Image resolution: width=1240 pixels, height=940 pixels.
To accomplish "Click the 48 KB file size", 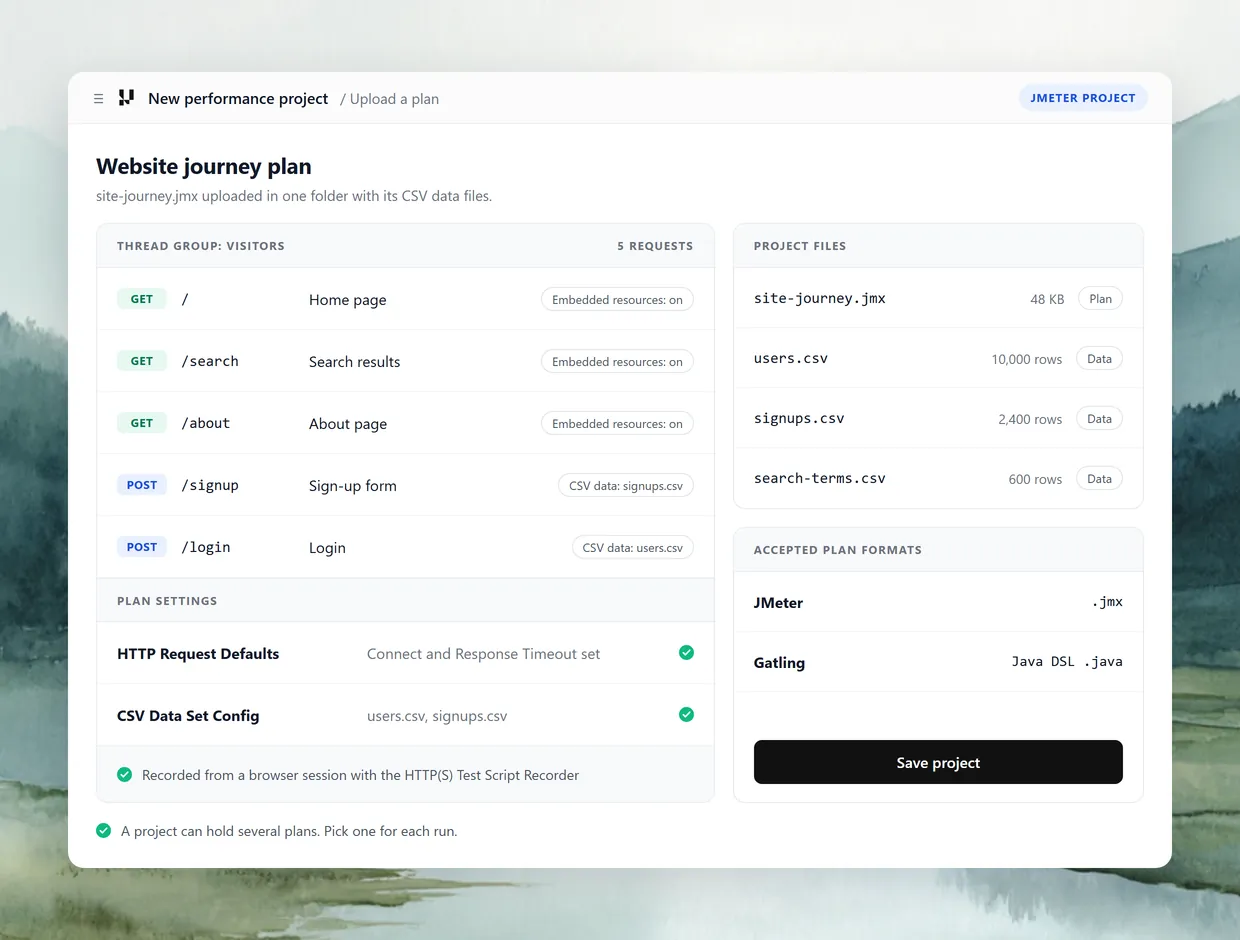I will pos(1047,299).
